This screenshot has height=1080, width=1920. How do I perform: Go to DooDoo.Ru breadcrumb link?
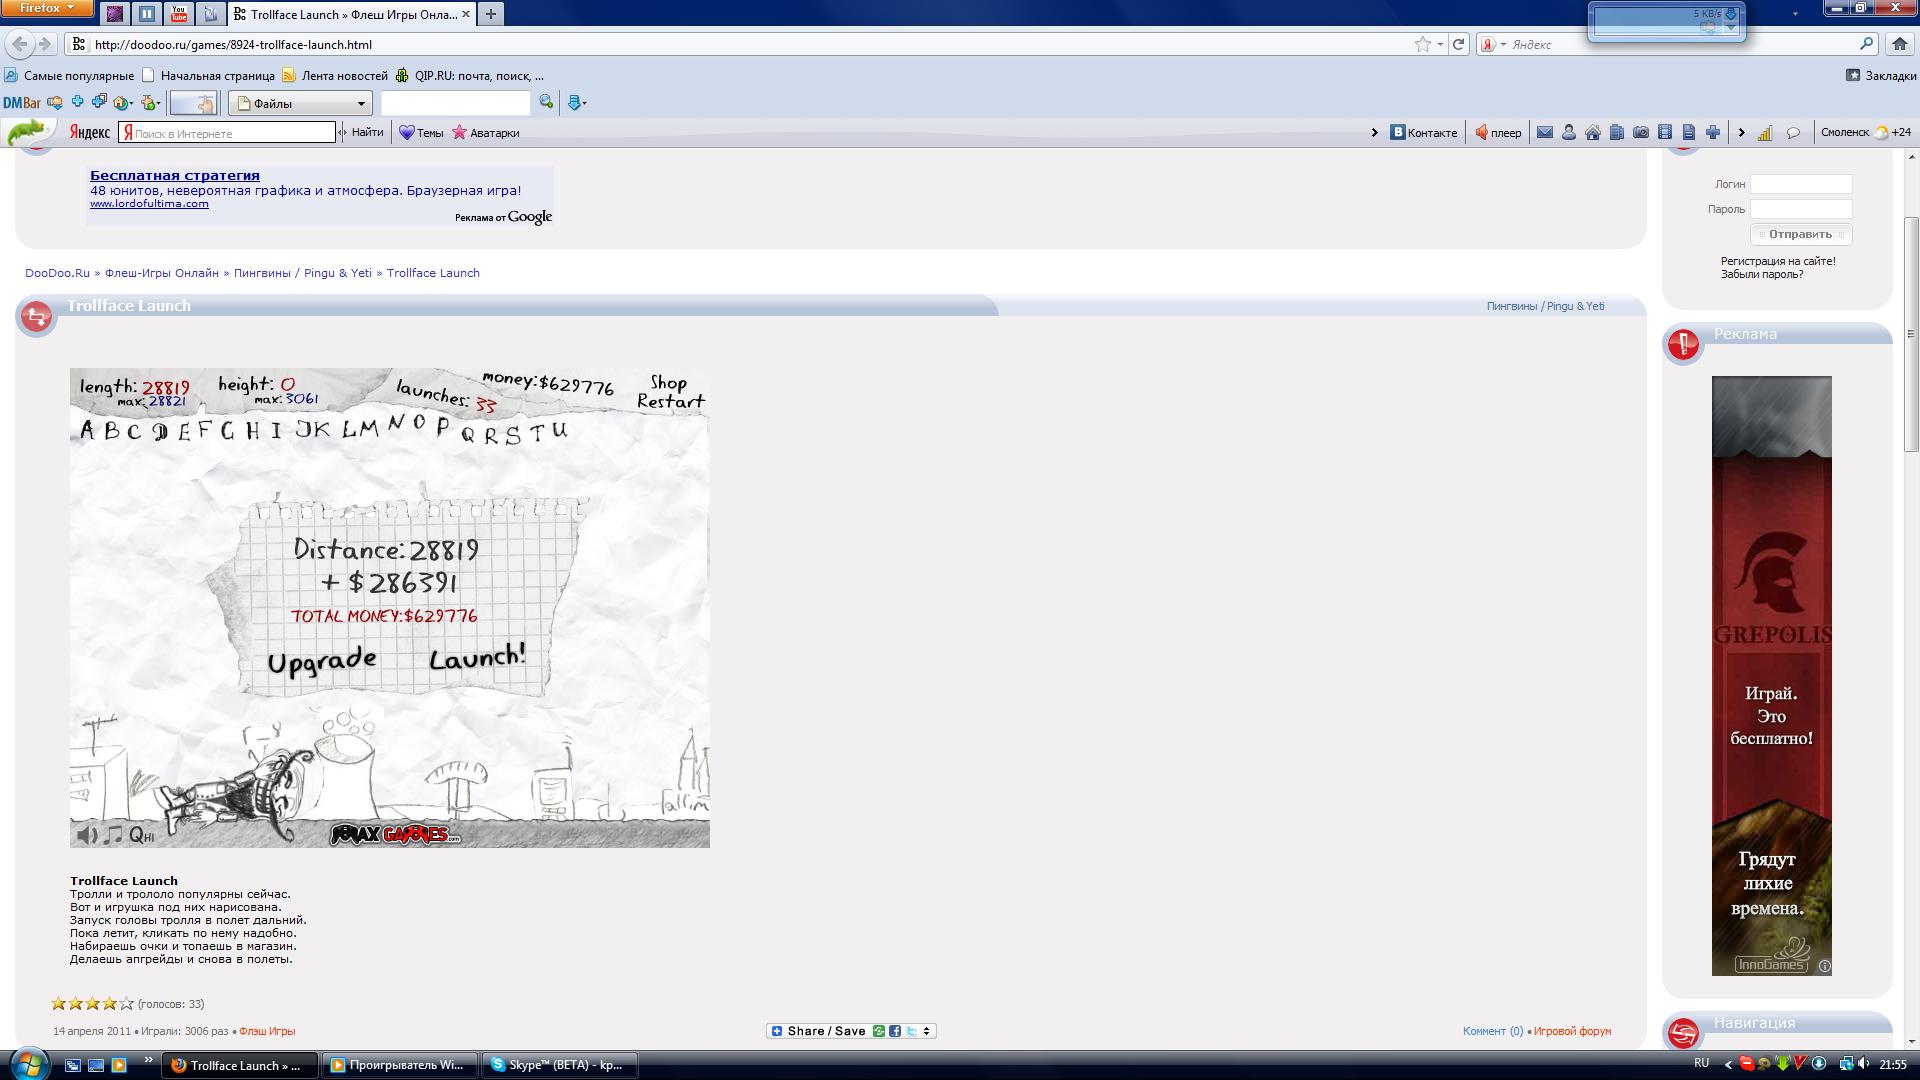[57, 273]
